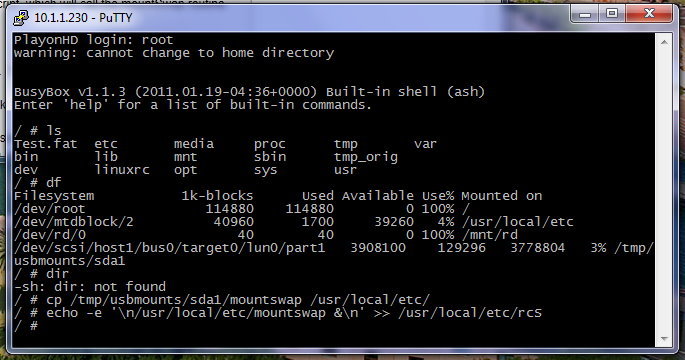
Task: Click the '/dev/root' filesystem entry
Action: tap(49, 209)
